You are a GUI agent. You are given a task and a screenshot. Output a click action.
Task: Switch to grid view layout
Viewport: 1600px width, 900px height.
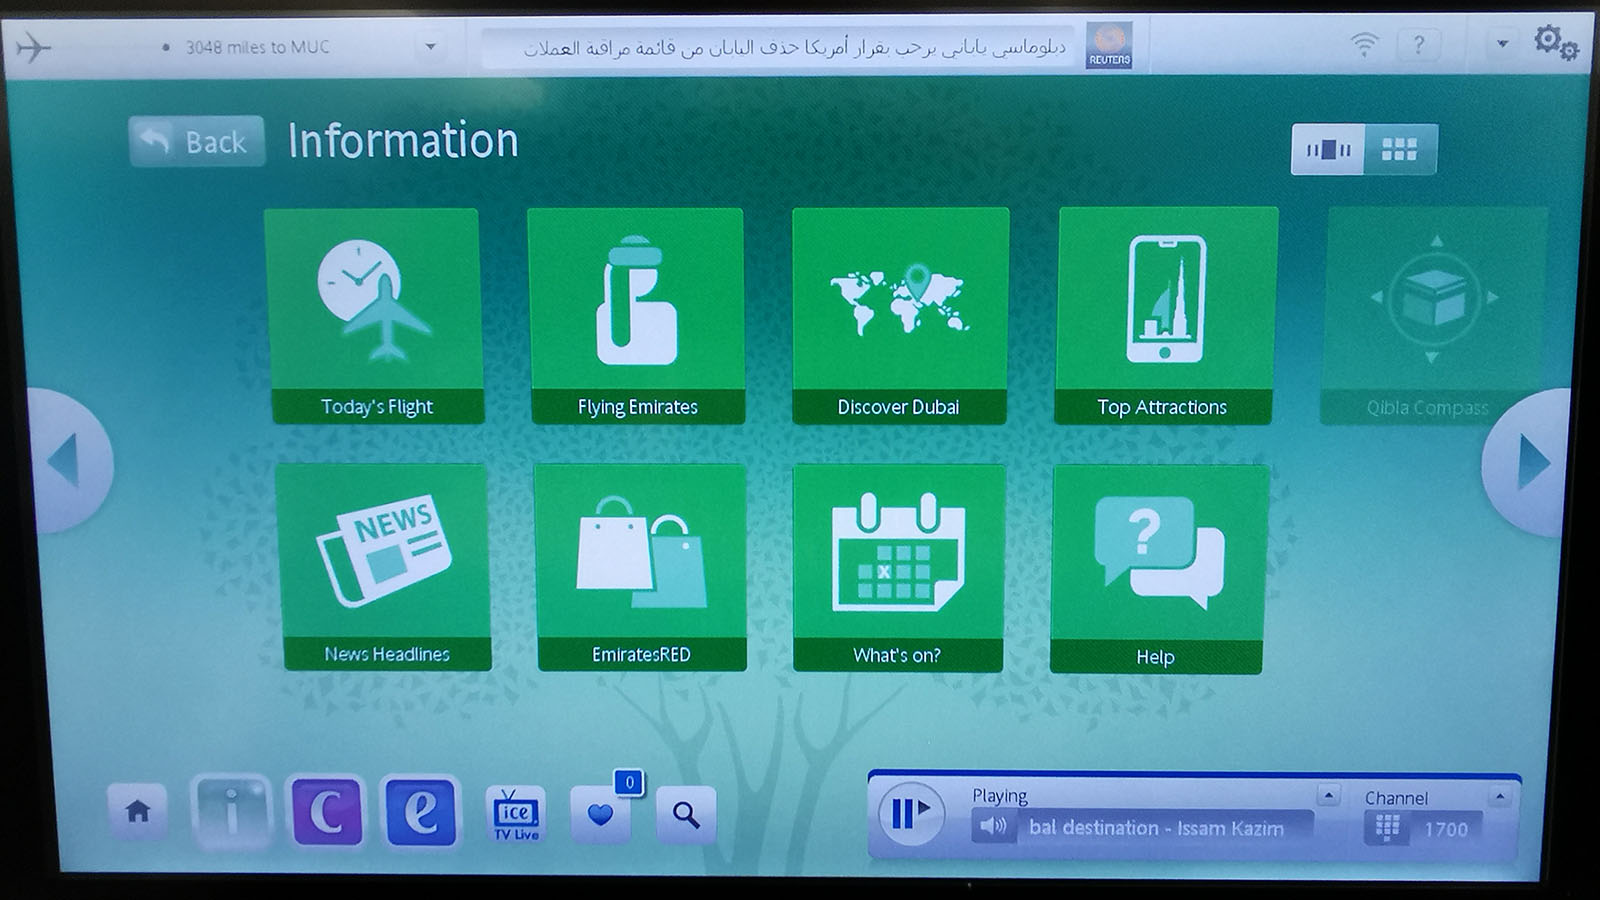click(x=1400, y=149)
